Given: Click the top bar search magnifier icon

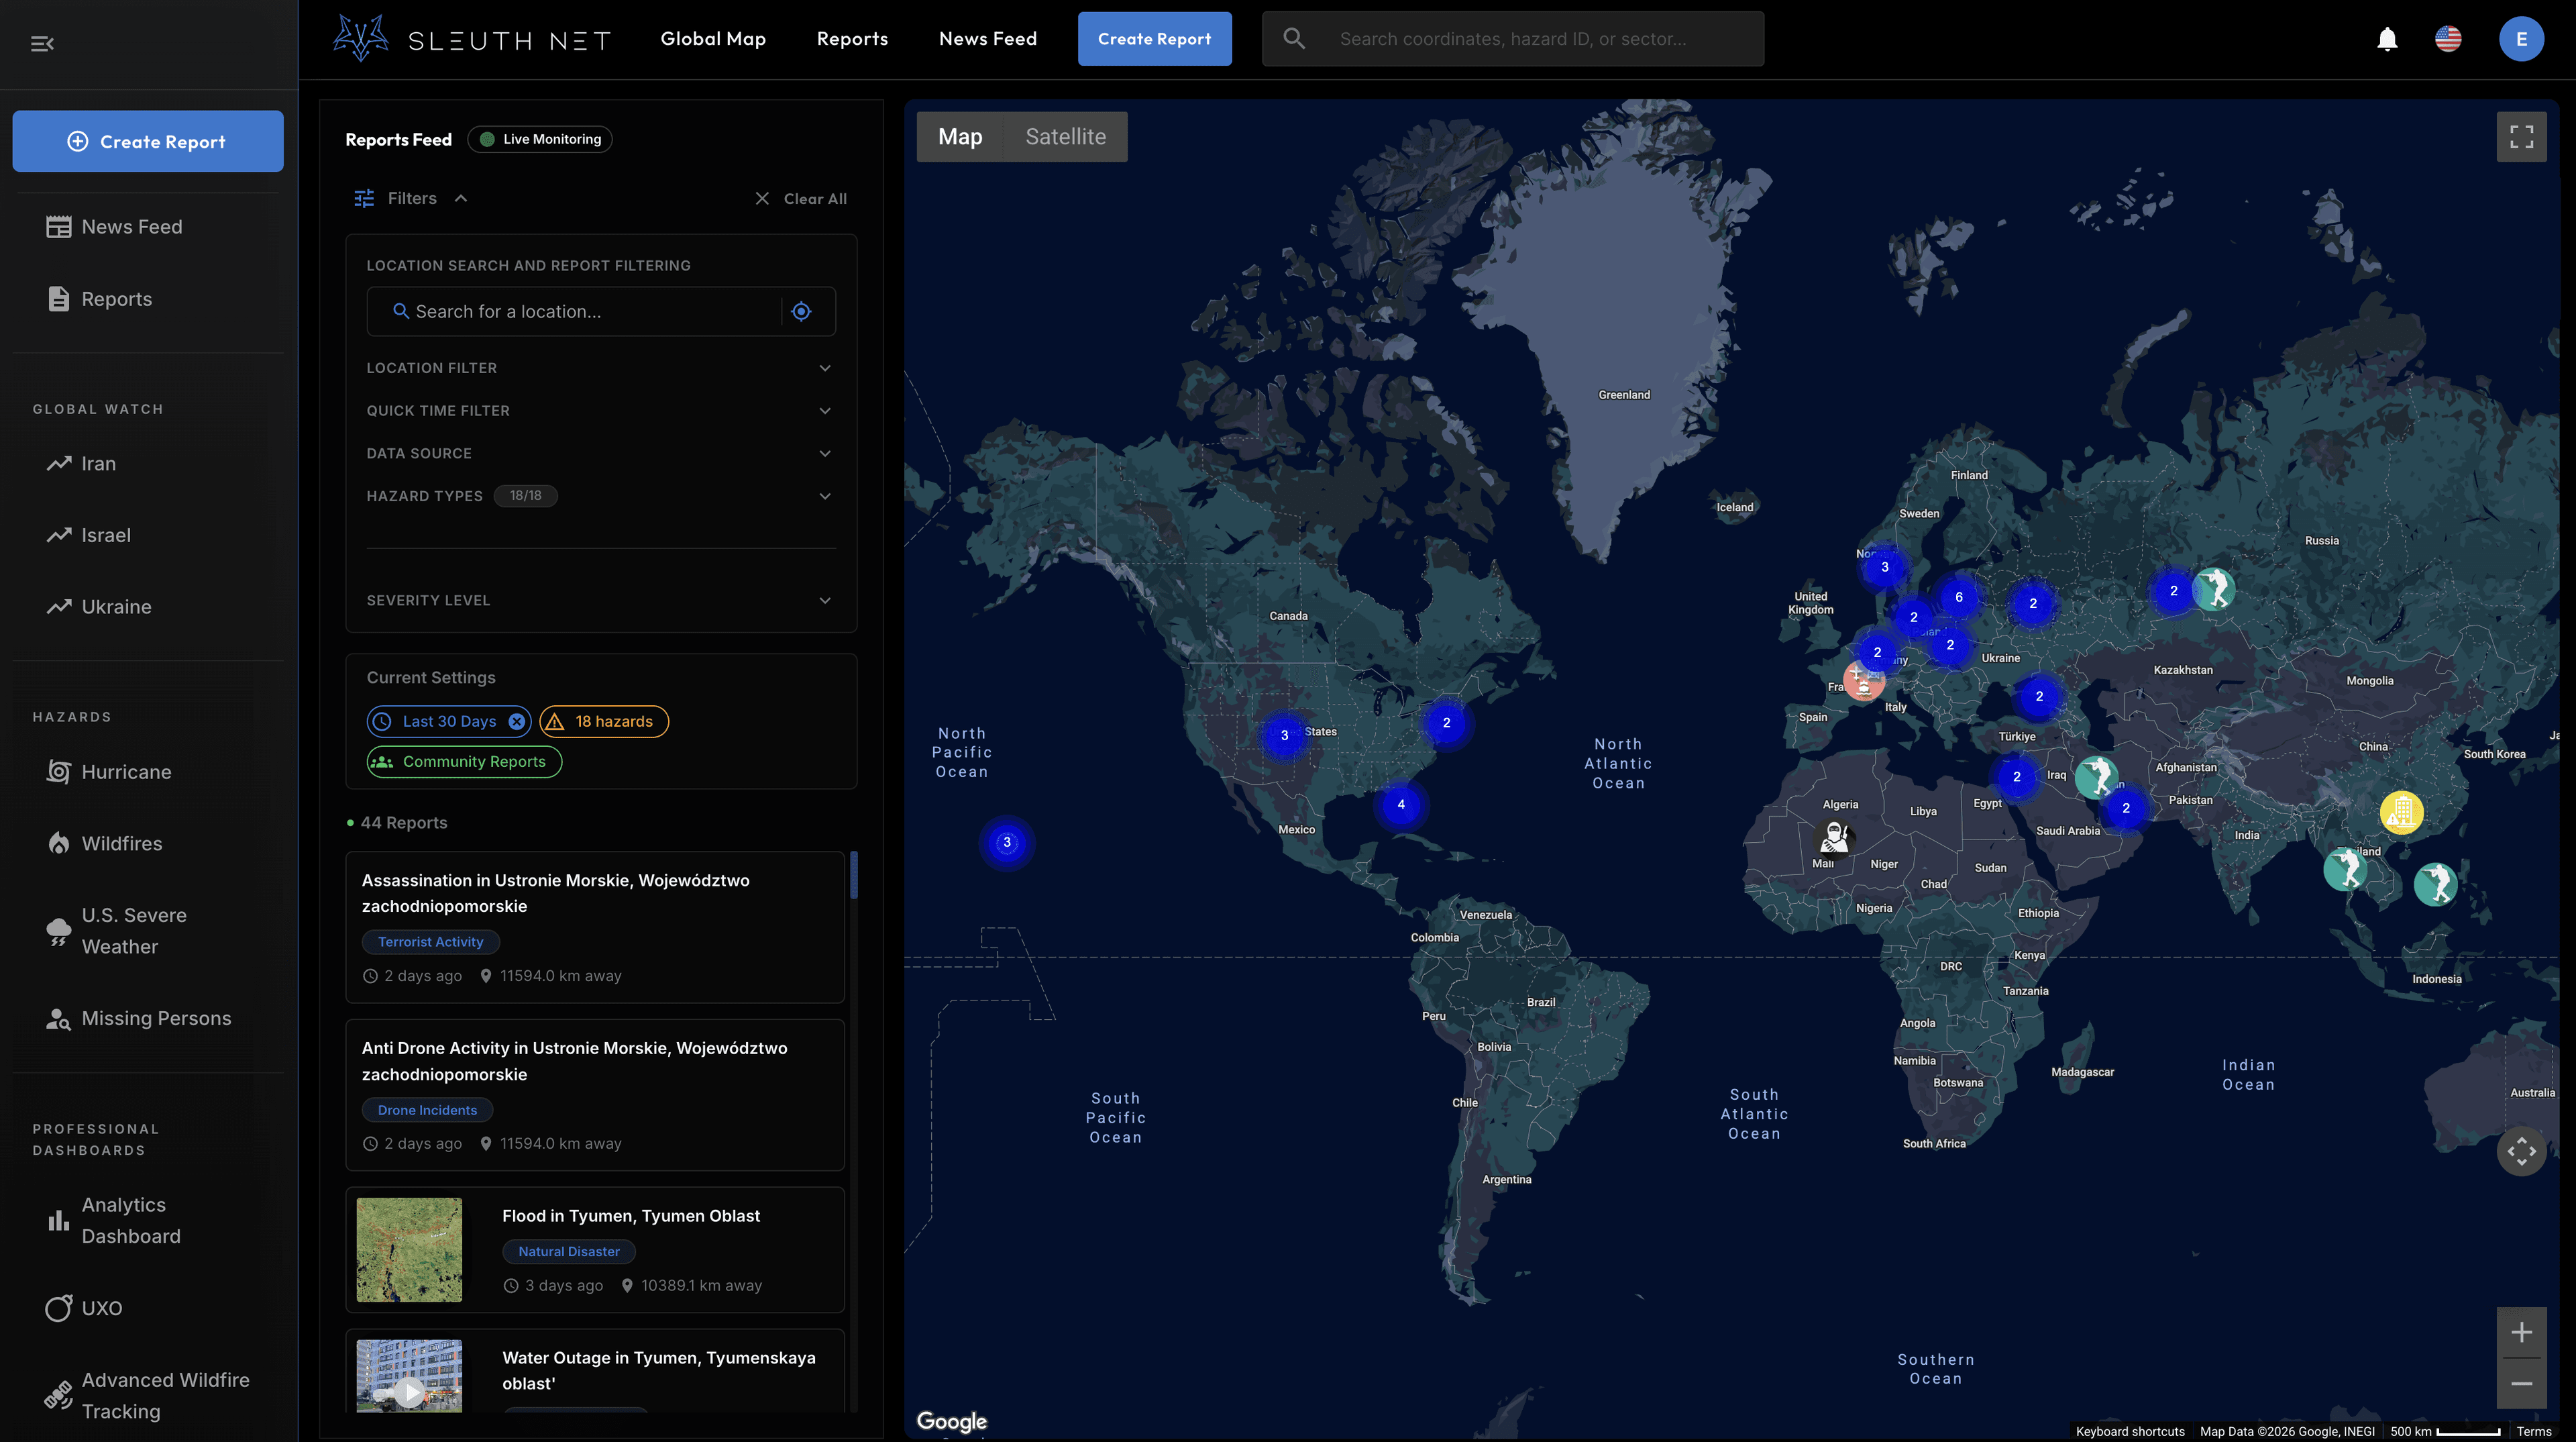Looking at the screenshot, I should coord(1294,39).
